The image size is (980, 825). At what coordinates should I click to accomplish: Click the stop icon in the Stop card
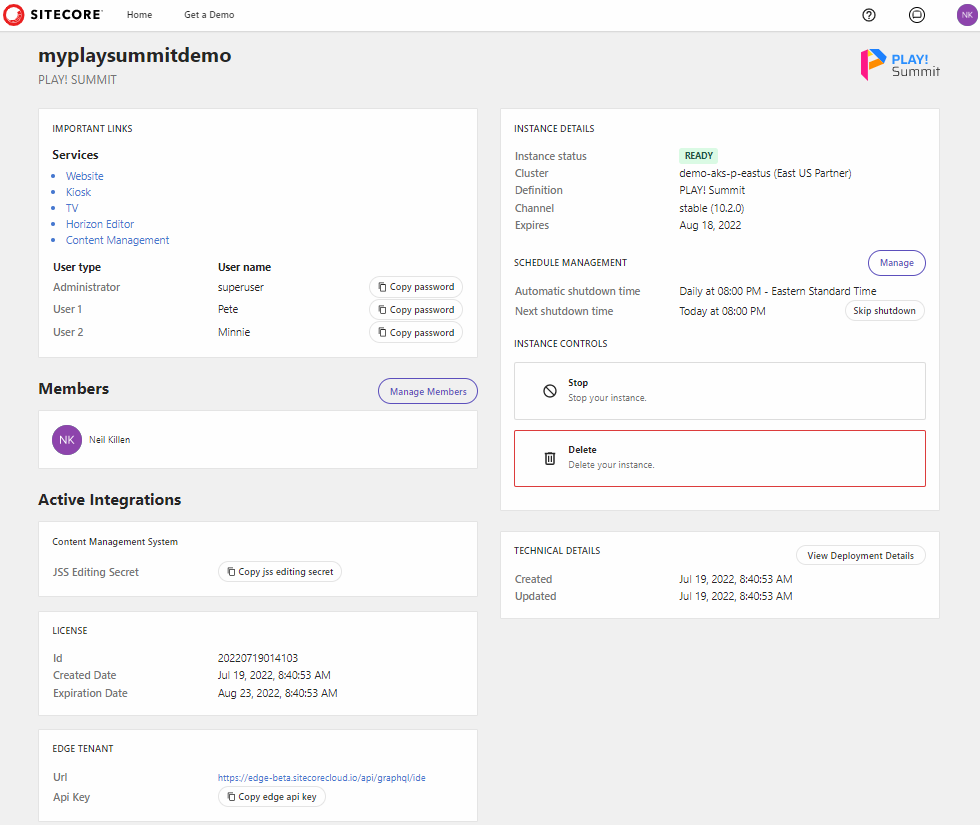tap(549, 390)
